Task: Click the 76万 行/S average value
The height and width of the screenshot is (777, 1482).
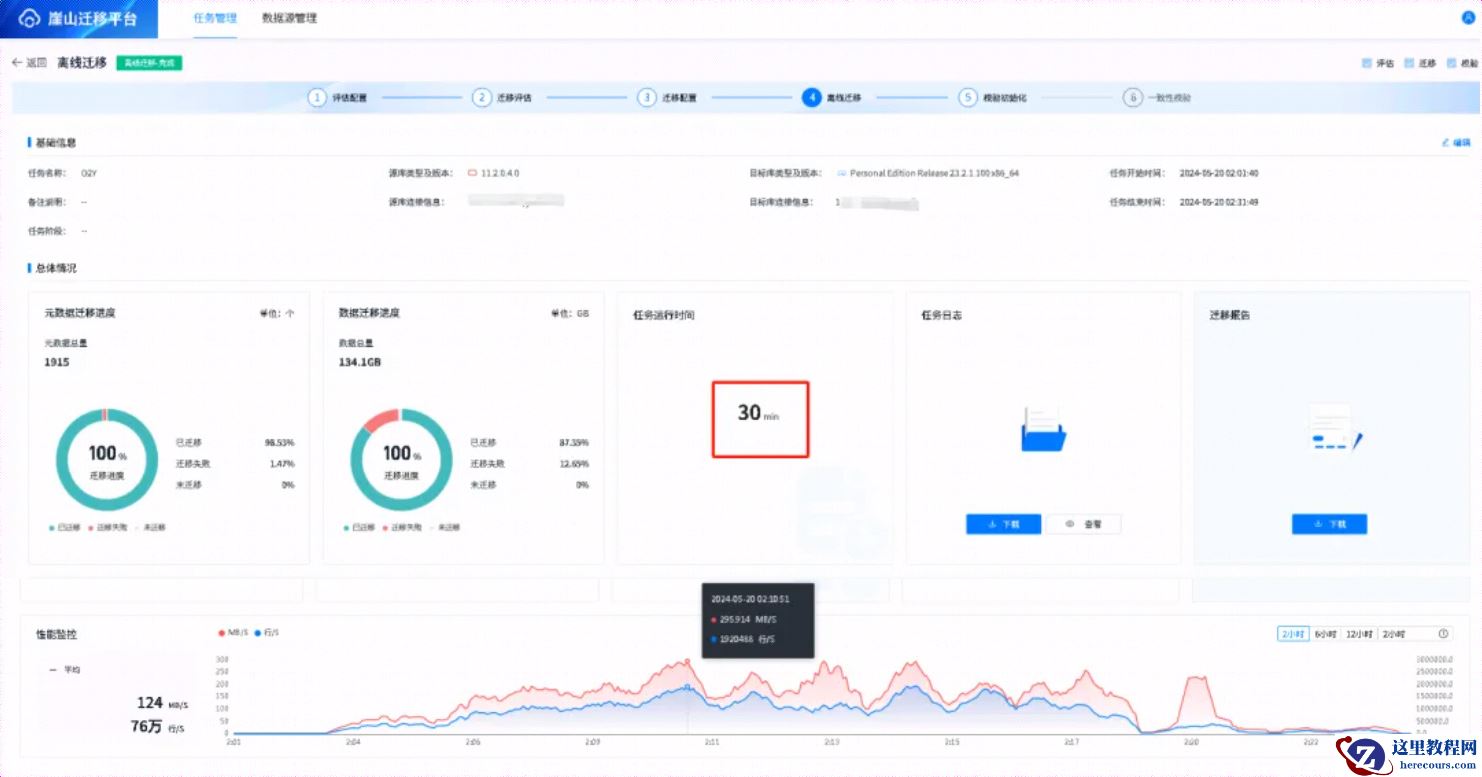Action: point(158,726)
